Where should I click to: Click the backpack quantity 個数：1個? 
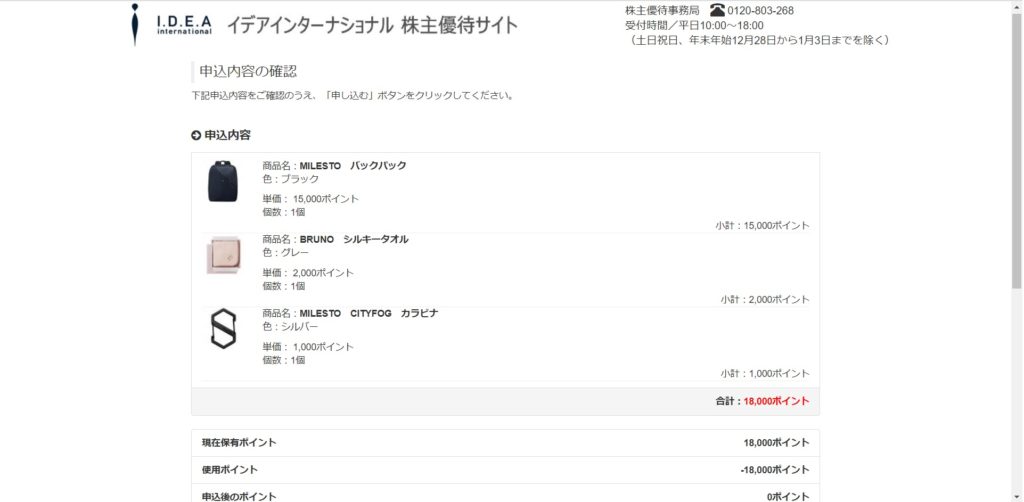[283, 212]
